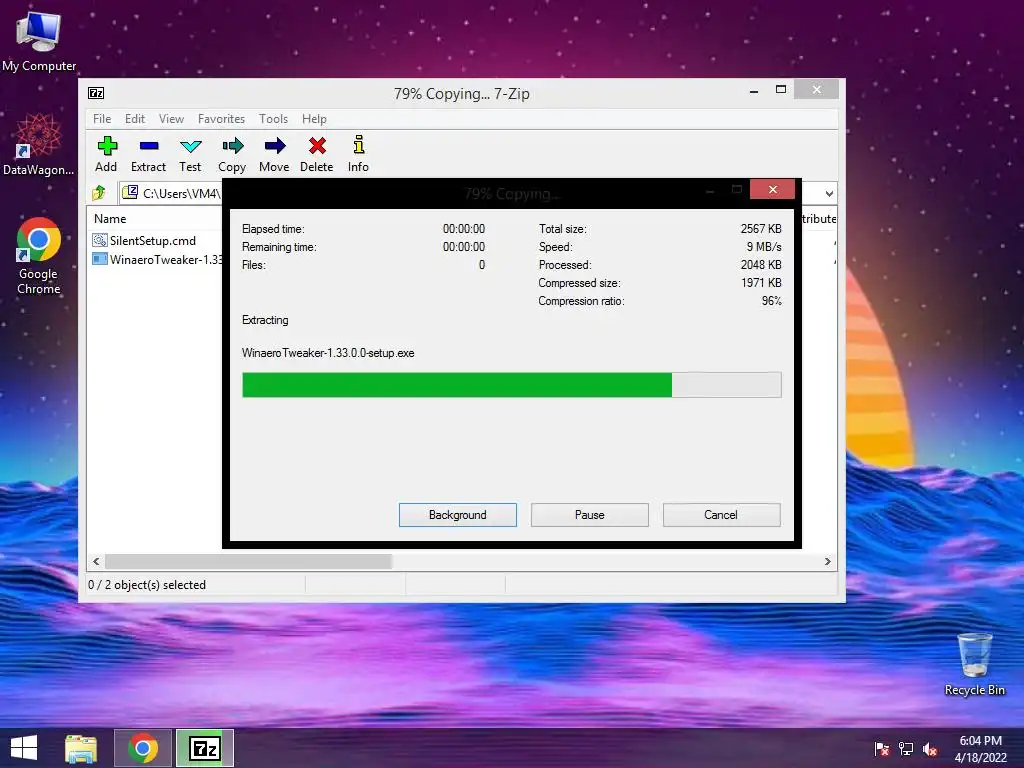Click the Extracting status text
The width and height of the screenshot is (1024, 768).
click(x=264, y=320)
